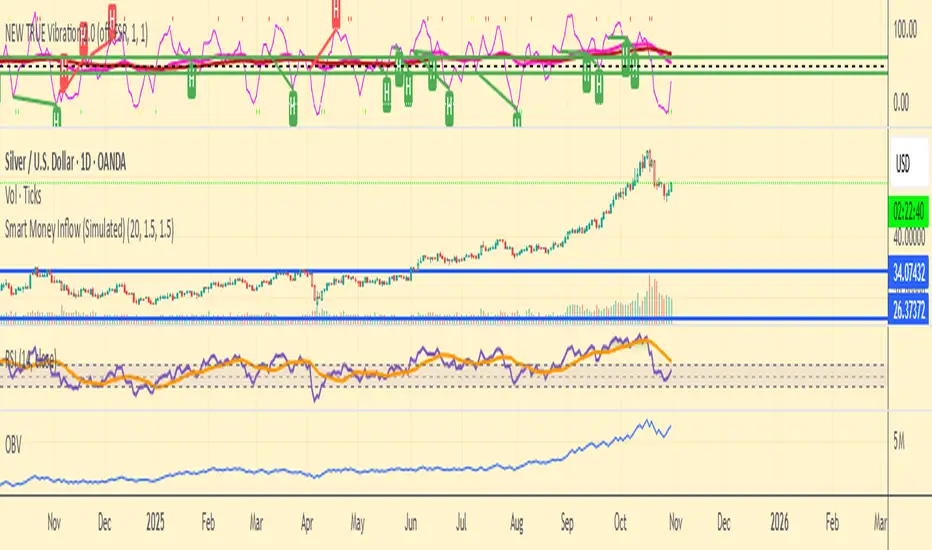Viewport: 932px width, 550px height.
Task: Click the 40.00000 price scale value
Action: click(x=909, y=237)
